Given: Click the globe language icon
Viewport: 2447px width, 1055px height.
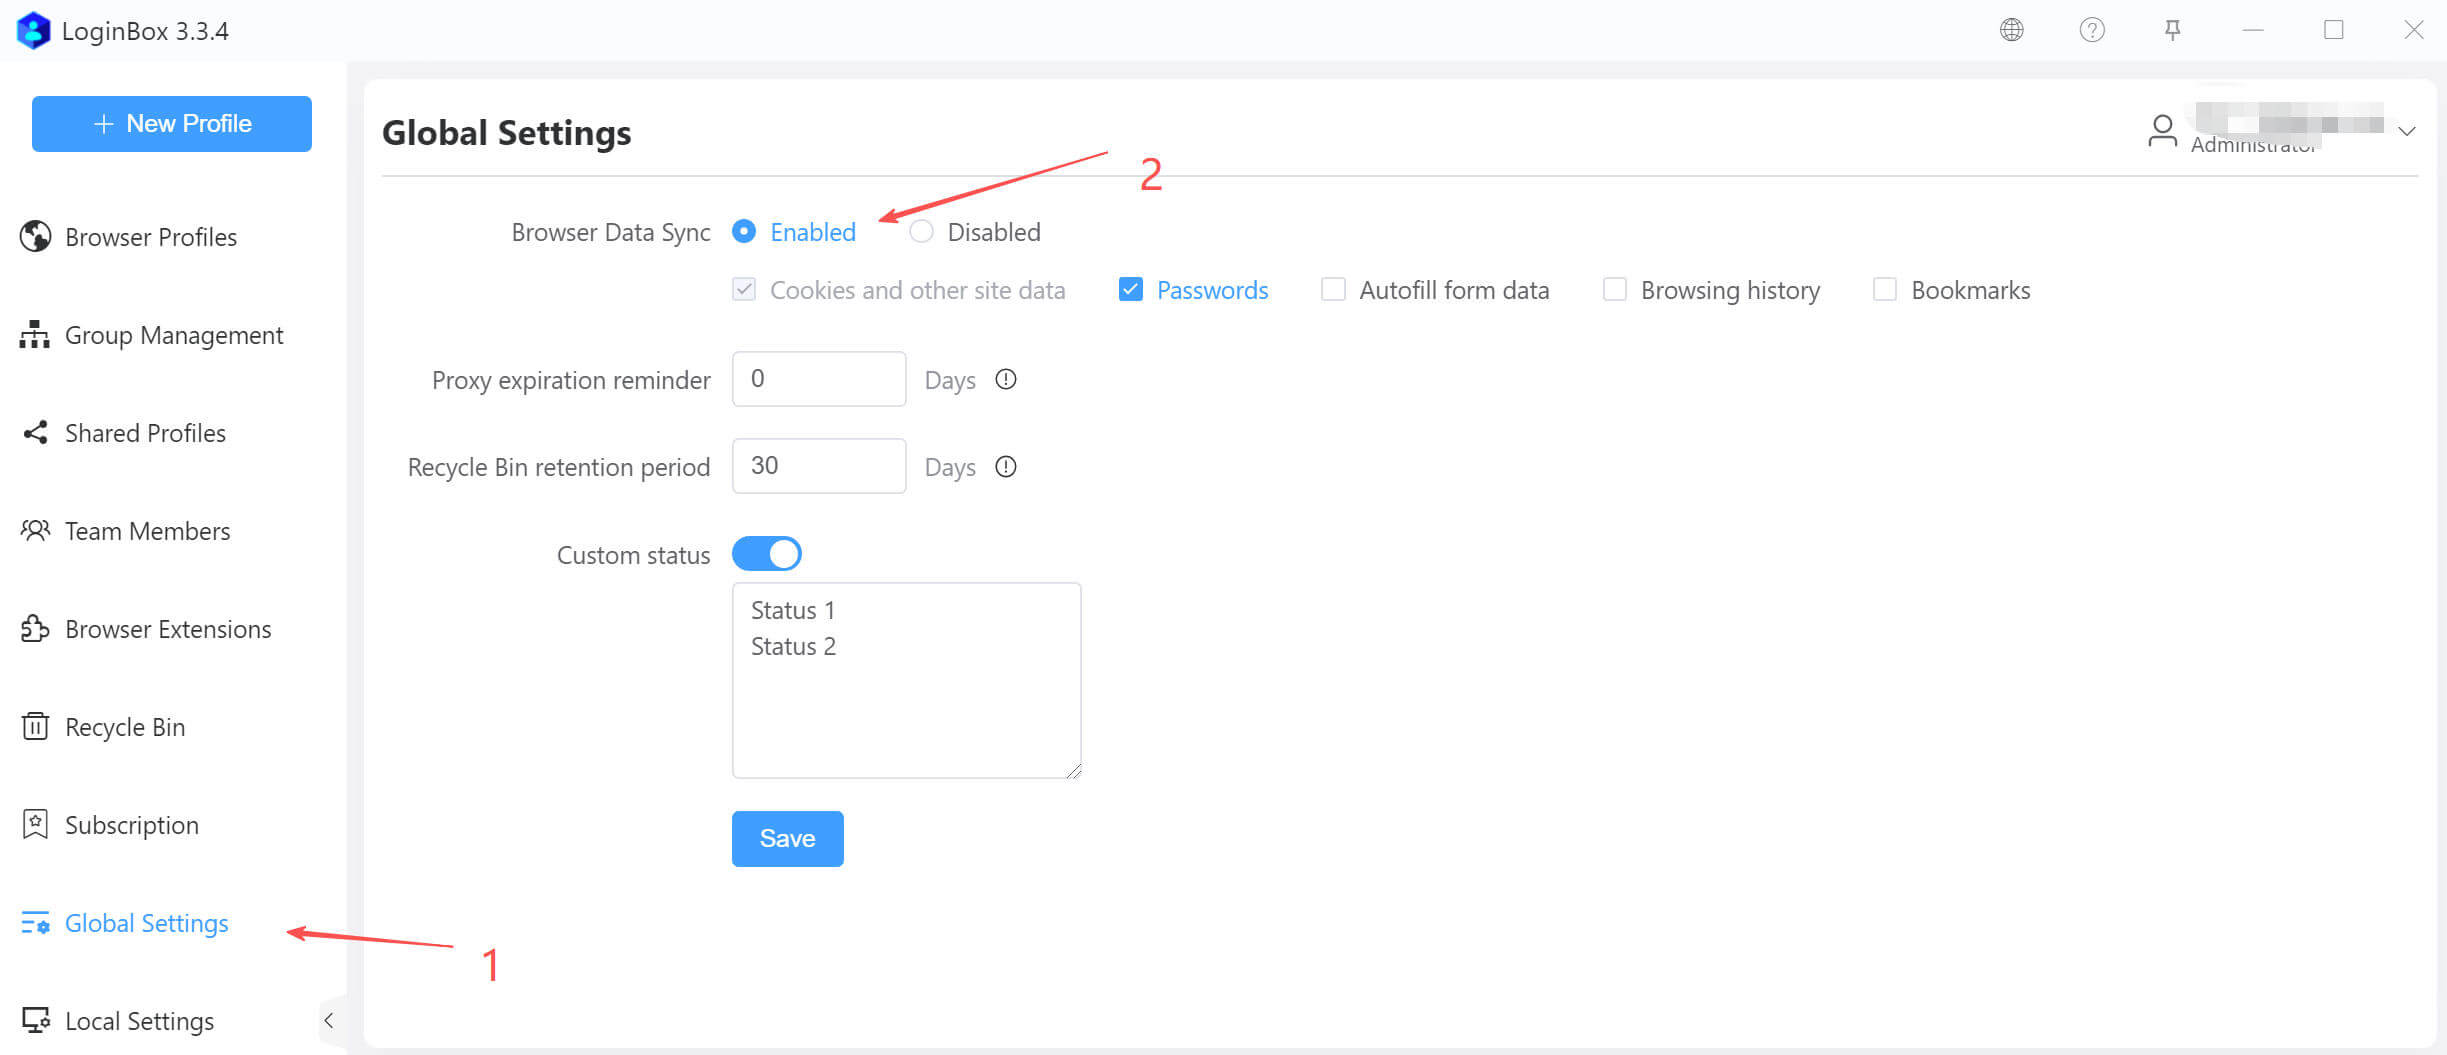Looking at the screenshot, I should pyautogui.click(x=2011, y=30).
